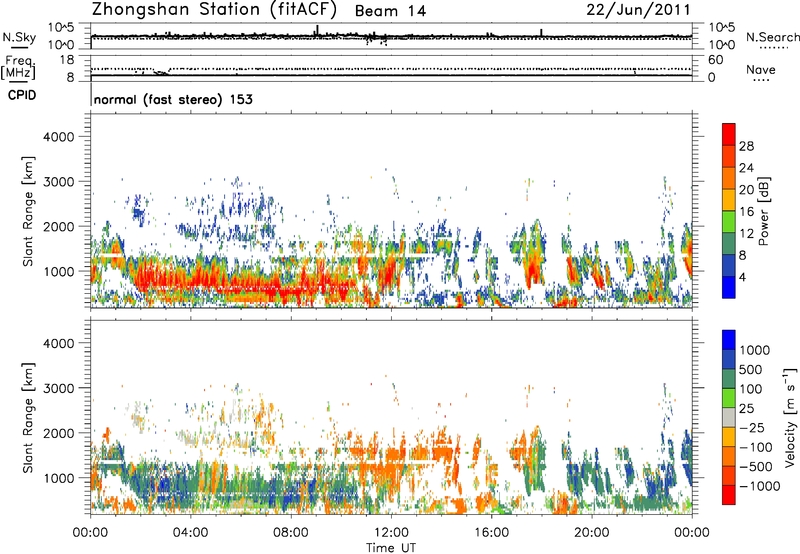Click the 16 tick on Power colorbar
The height and width of the screenshot is (554, 800).
pos(746,212)
